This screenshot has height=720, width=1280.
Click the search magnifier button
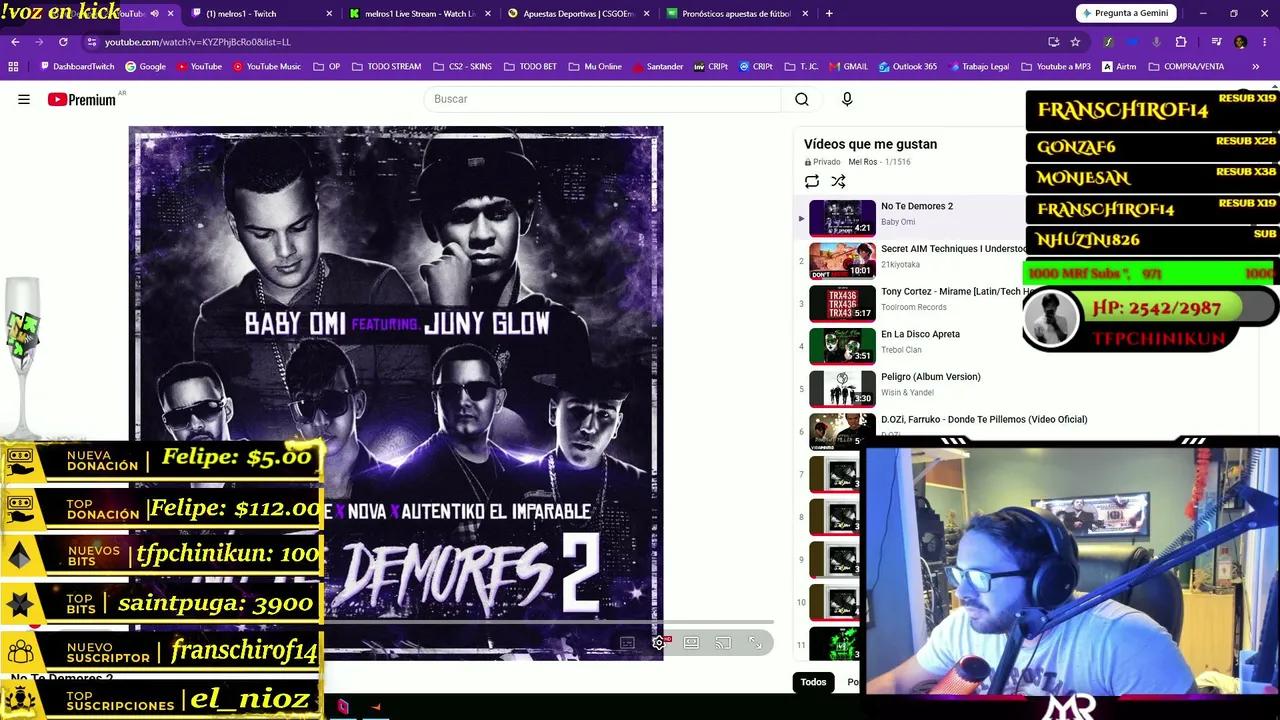(x=802, y=99)
